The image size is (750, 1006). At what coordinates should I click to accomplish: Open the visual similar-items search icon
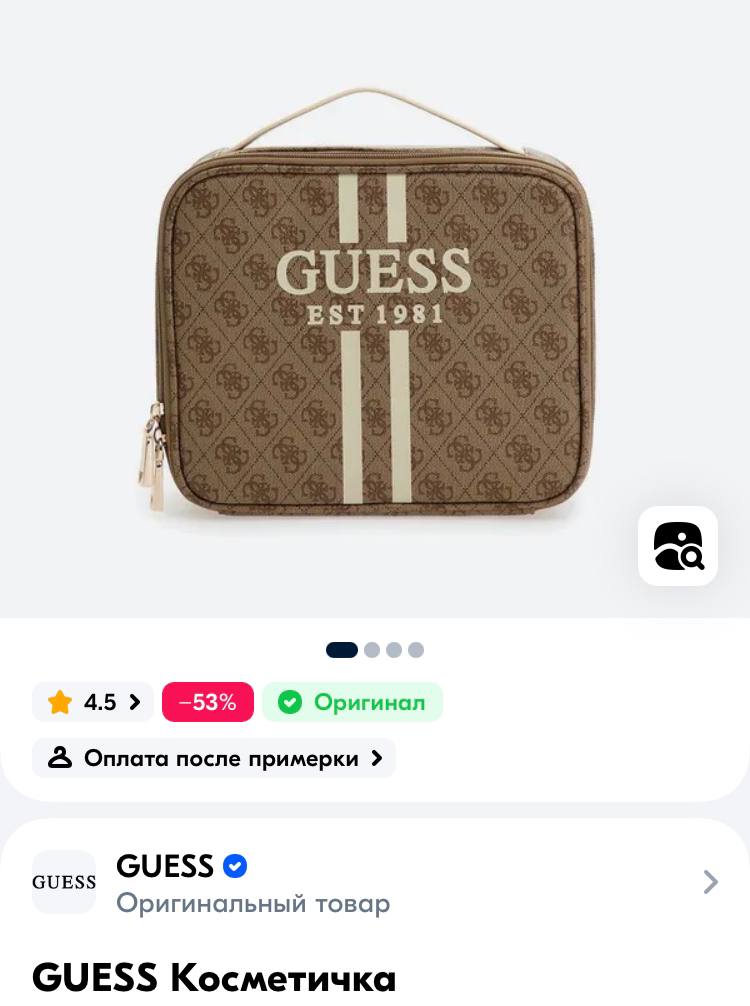point(678,546)
